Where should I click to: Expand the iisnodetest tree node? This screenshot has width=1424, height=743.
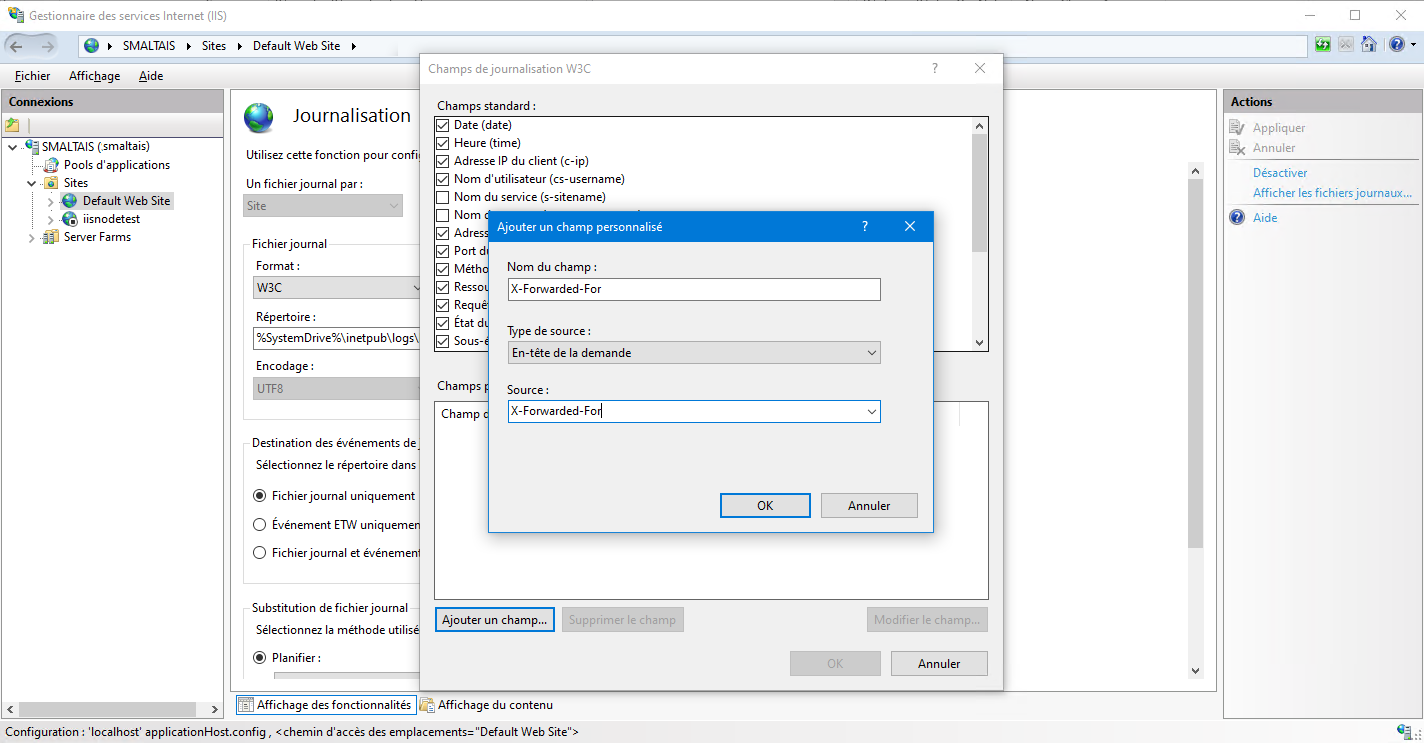[51, 219]
